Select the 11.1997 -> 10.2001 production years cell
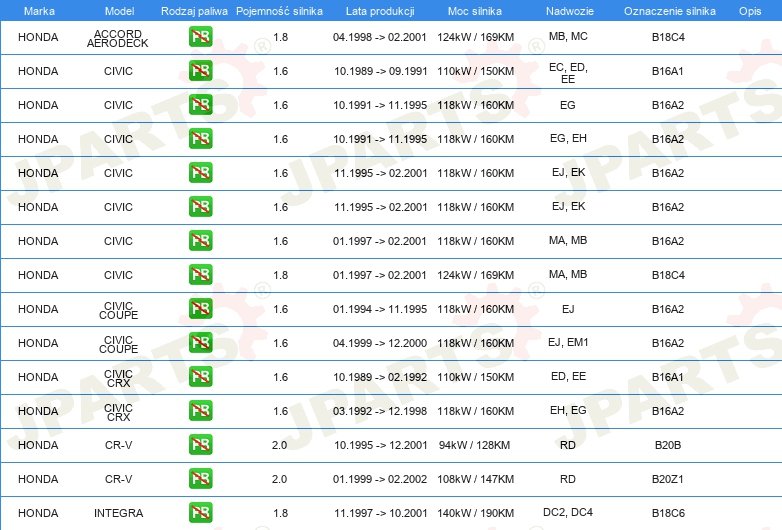Viewport: 782px width, 530px height. click(381, 513)
